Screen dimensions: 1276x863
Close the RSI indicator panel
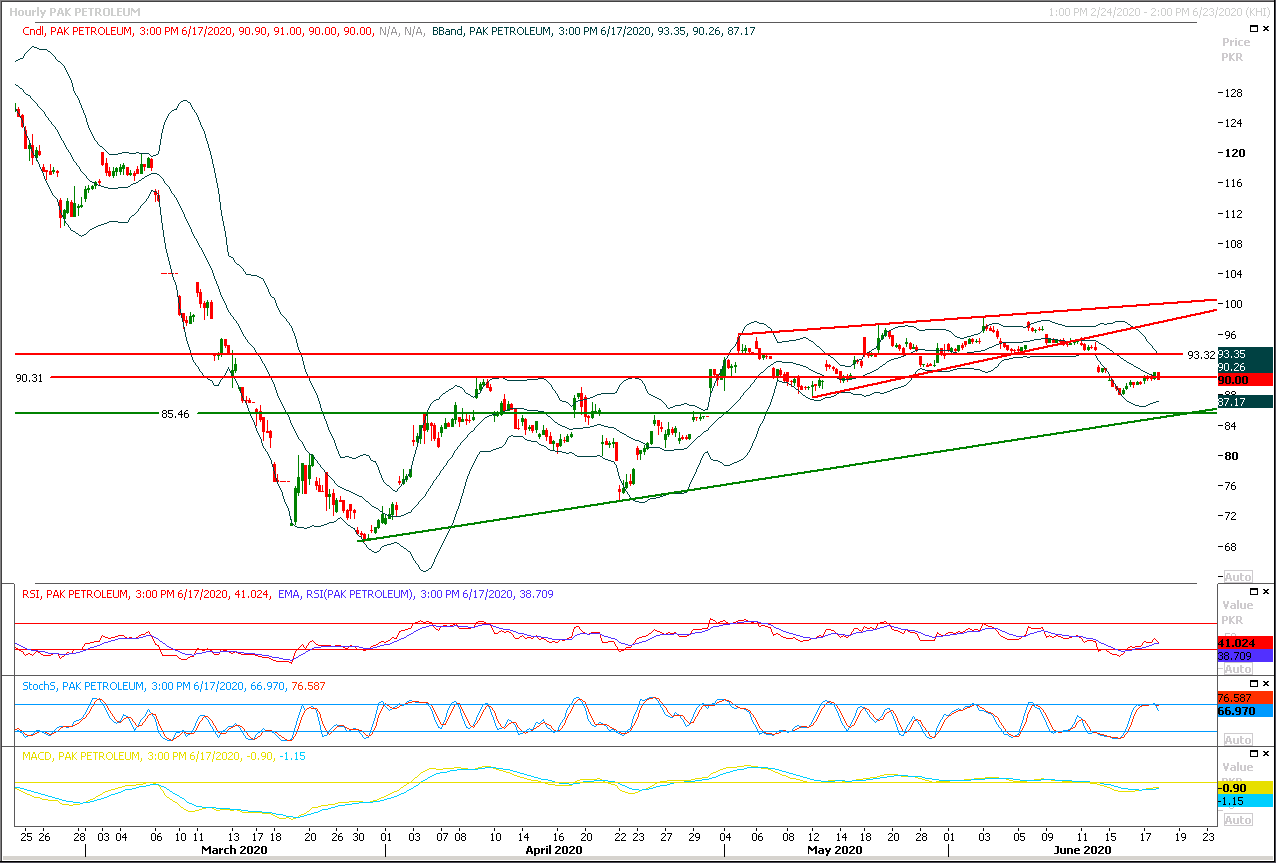pos(1266,591)
